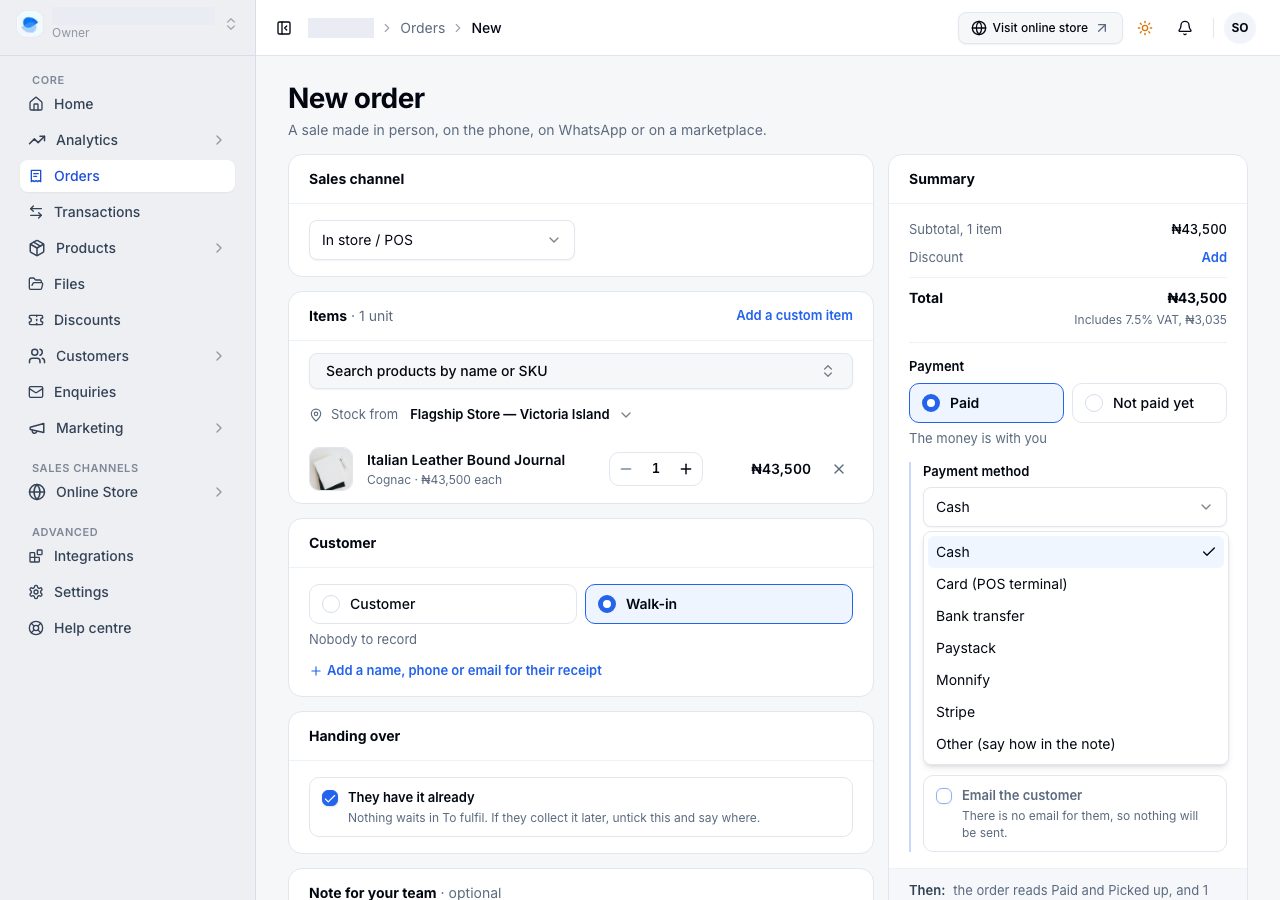1280x900 pixels.
Task: Click the Enquiries envelope icon
Action: [37, 392]
